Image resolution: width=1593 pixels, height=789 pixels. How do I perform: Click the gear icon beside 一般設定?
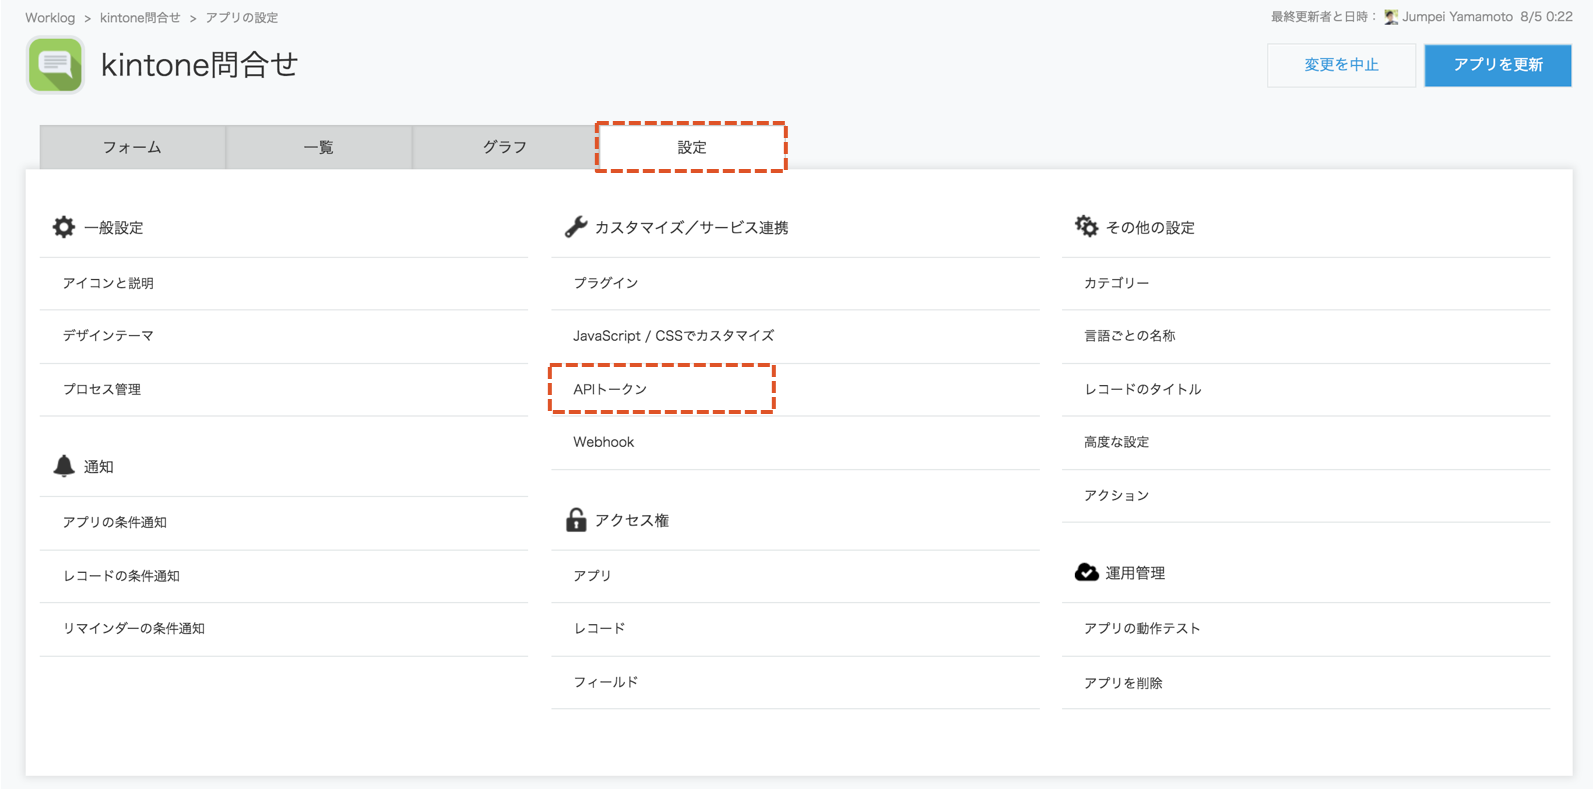[x=64, y=227]
